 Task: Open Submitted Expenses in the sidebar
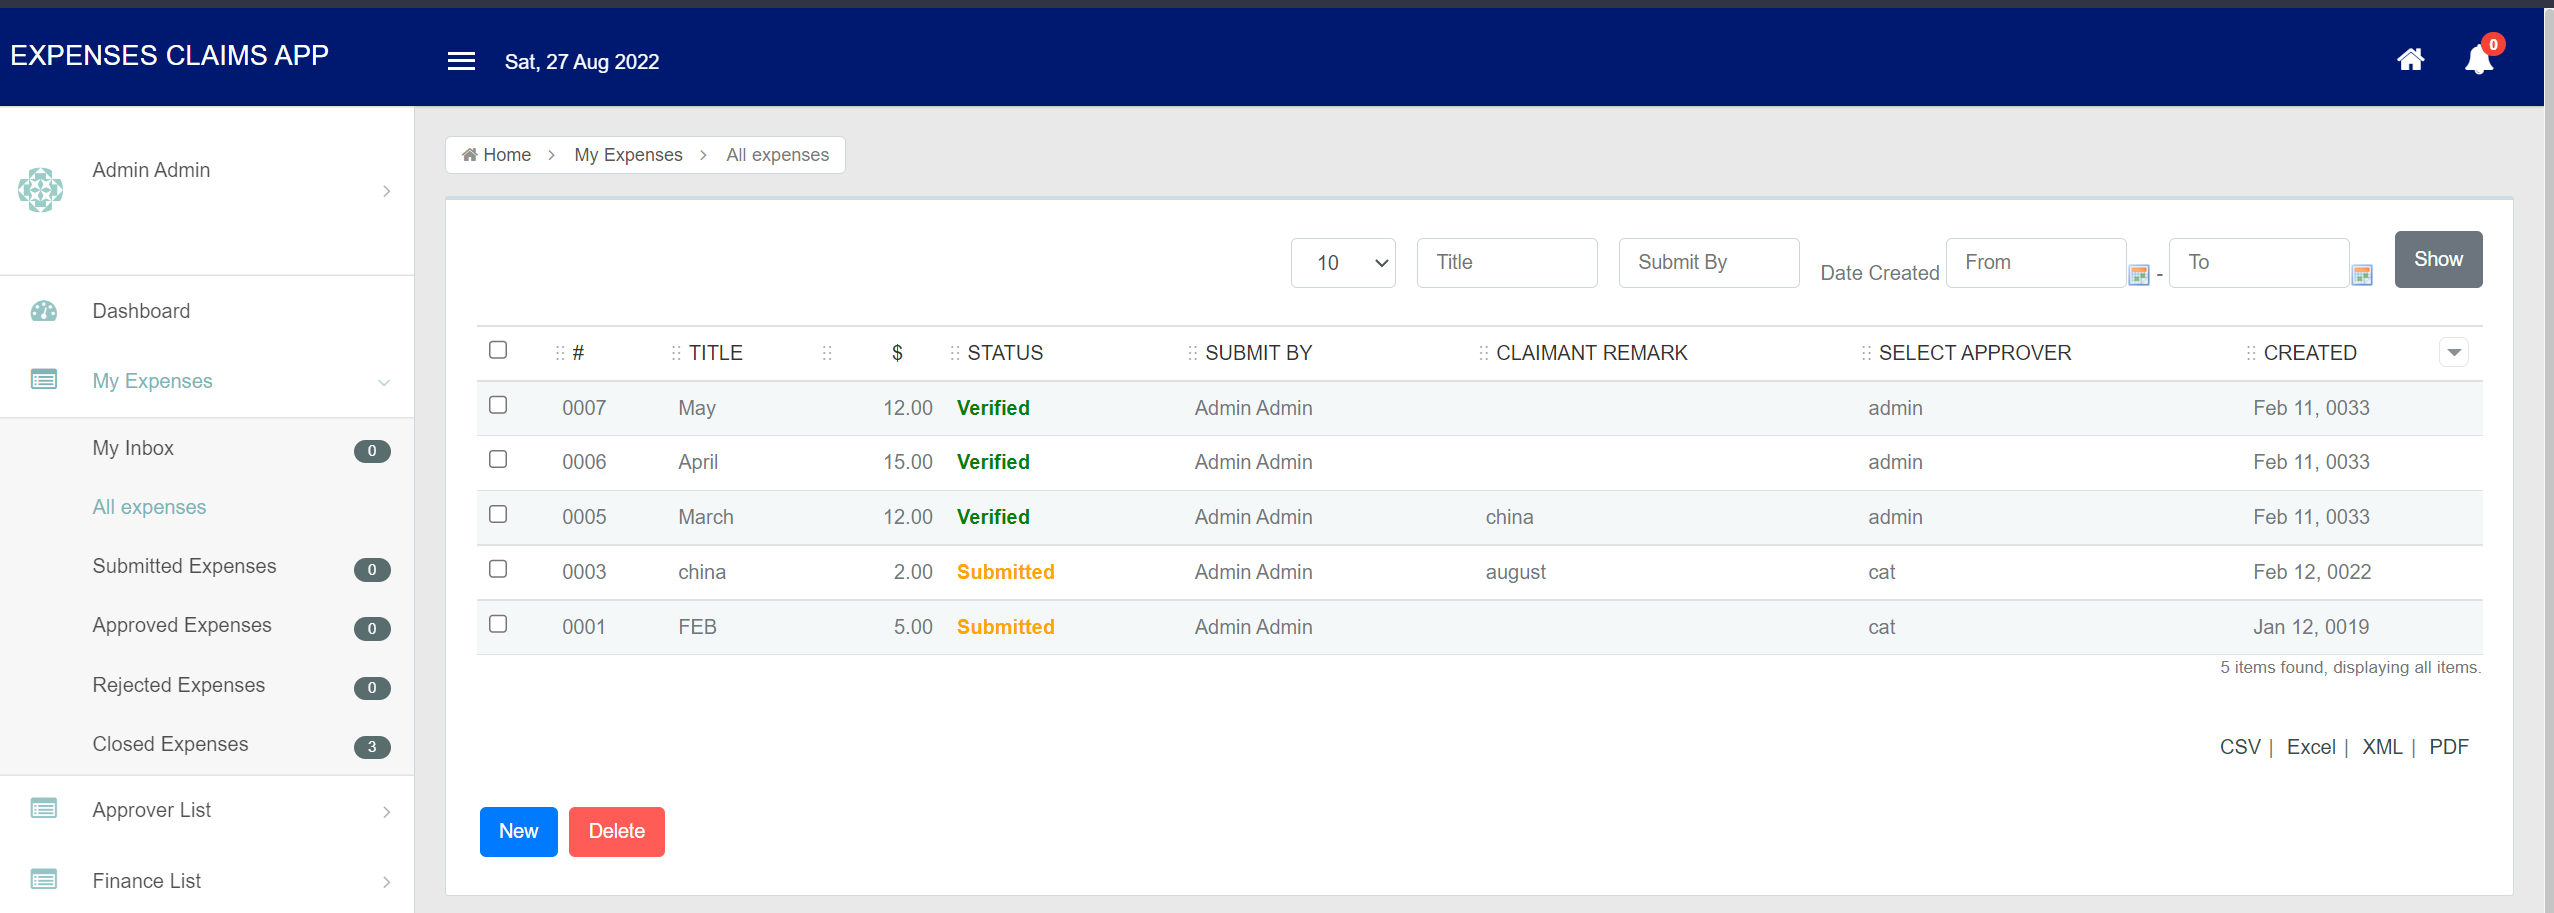[184, 566]
